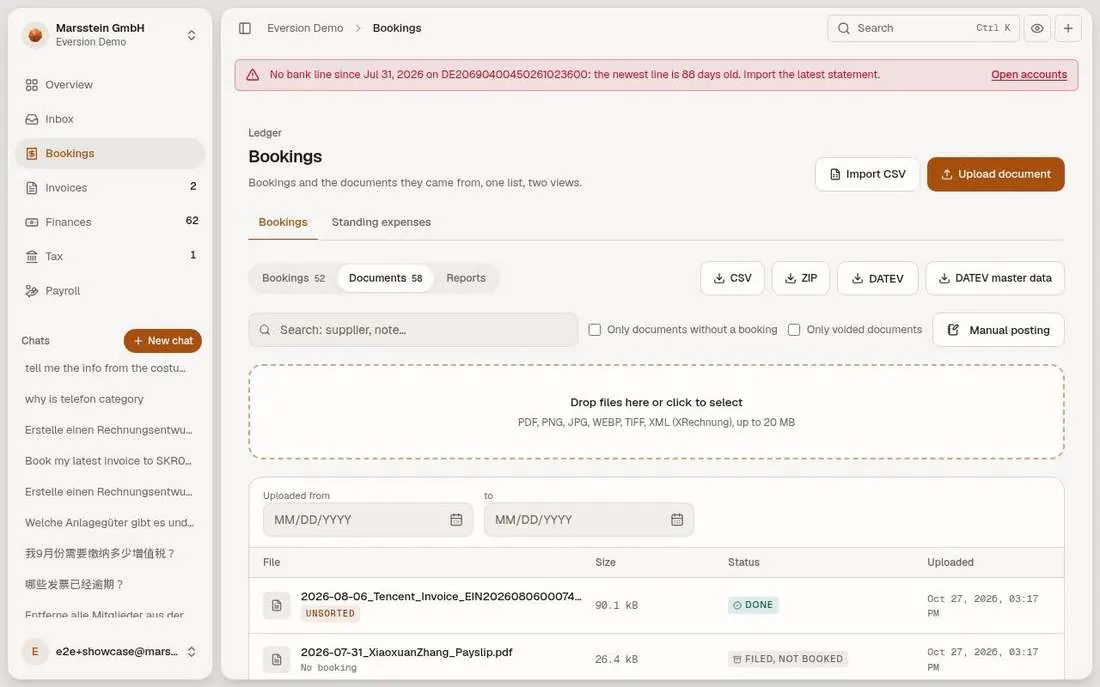The image size is (1100, 687).
Task: Download CSV export
Action: pos(732,279)
